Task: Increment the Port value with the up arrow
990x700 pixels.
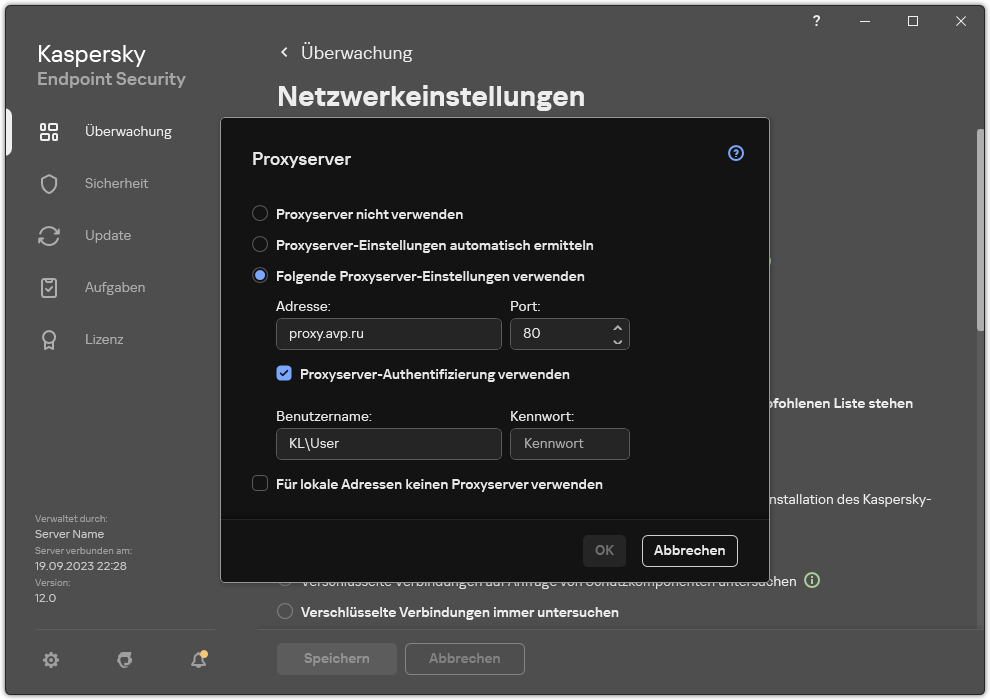Action: 618,327
